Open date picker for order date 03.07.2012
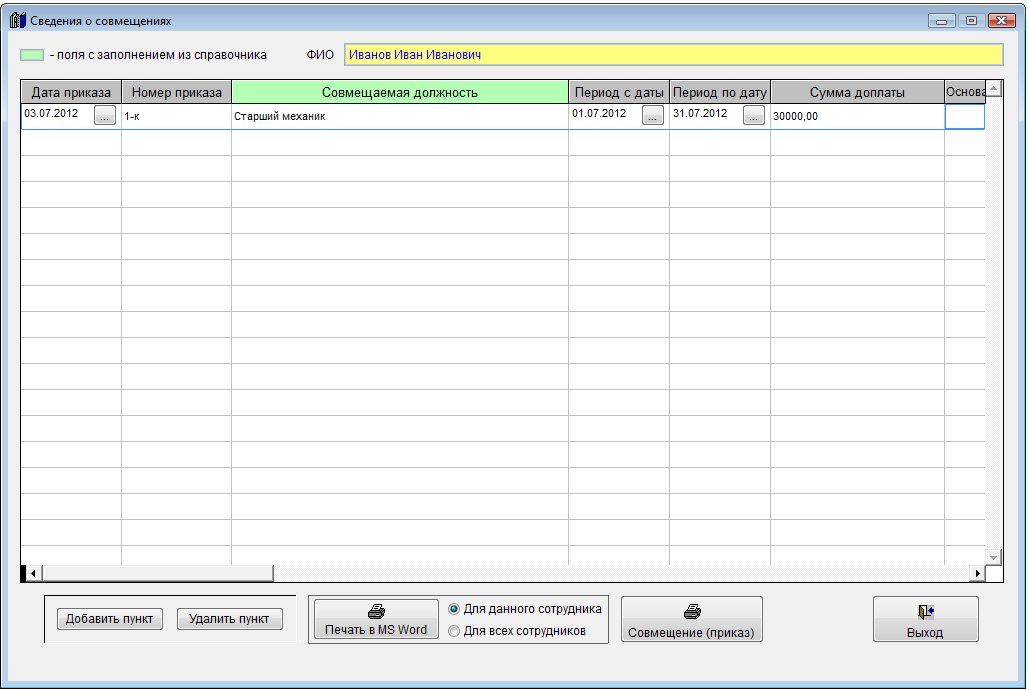Screen dimensions: 1029x691 (105, 115)
